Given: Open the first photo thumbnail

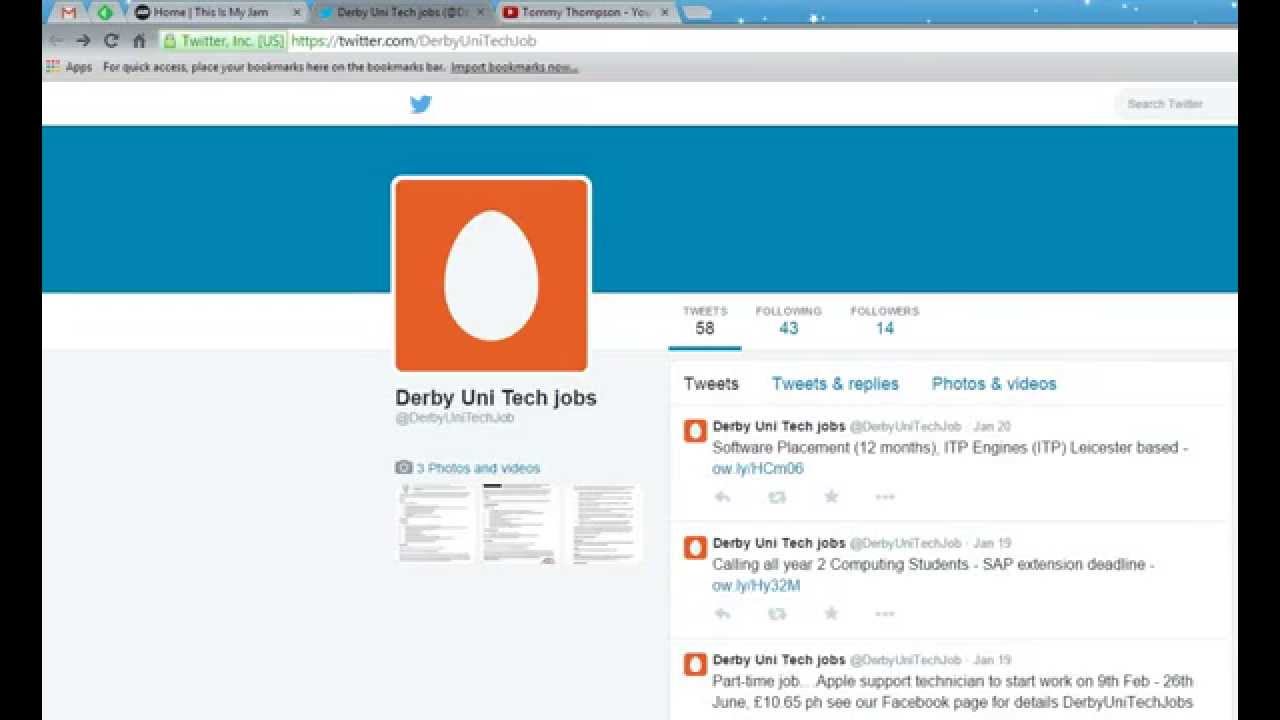Looking at the screenshot, I should coord(435,524).
